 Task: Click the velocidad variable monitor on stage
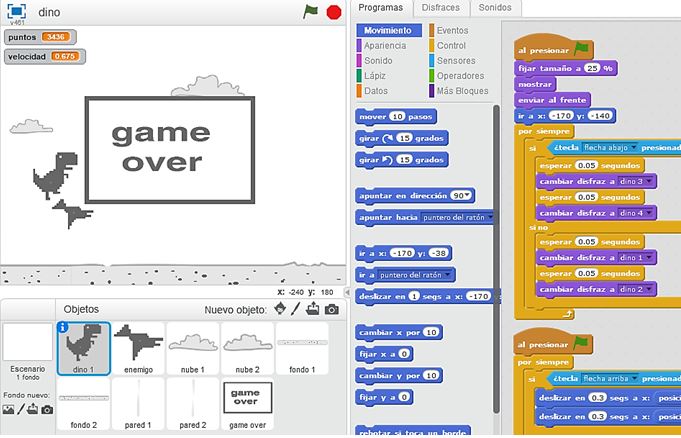45,56
